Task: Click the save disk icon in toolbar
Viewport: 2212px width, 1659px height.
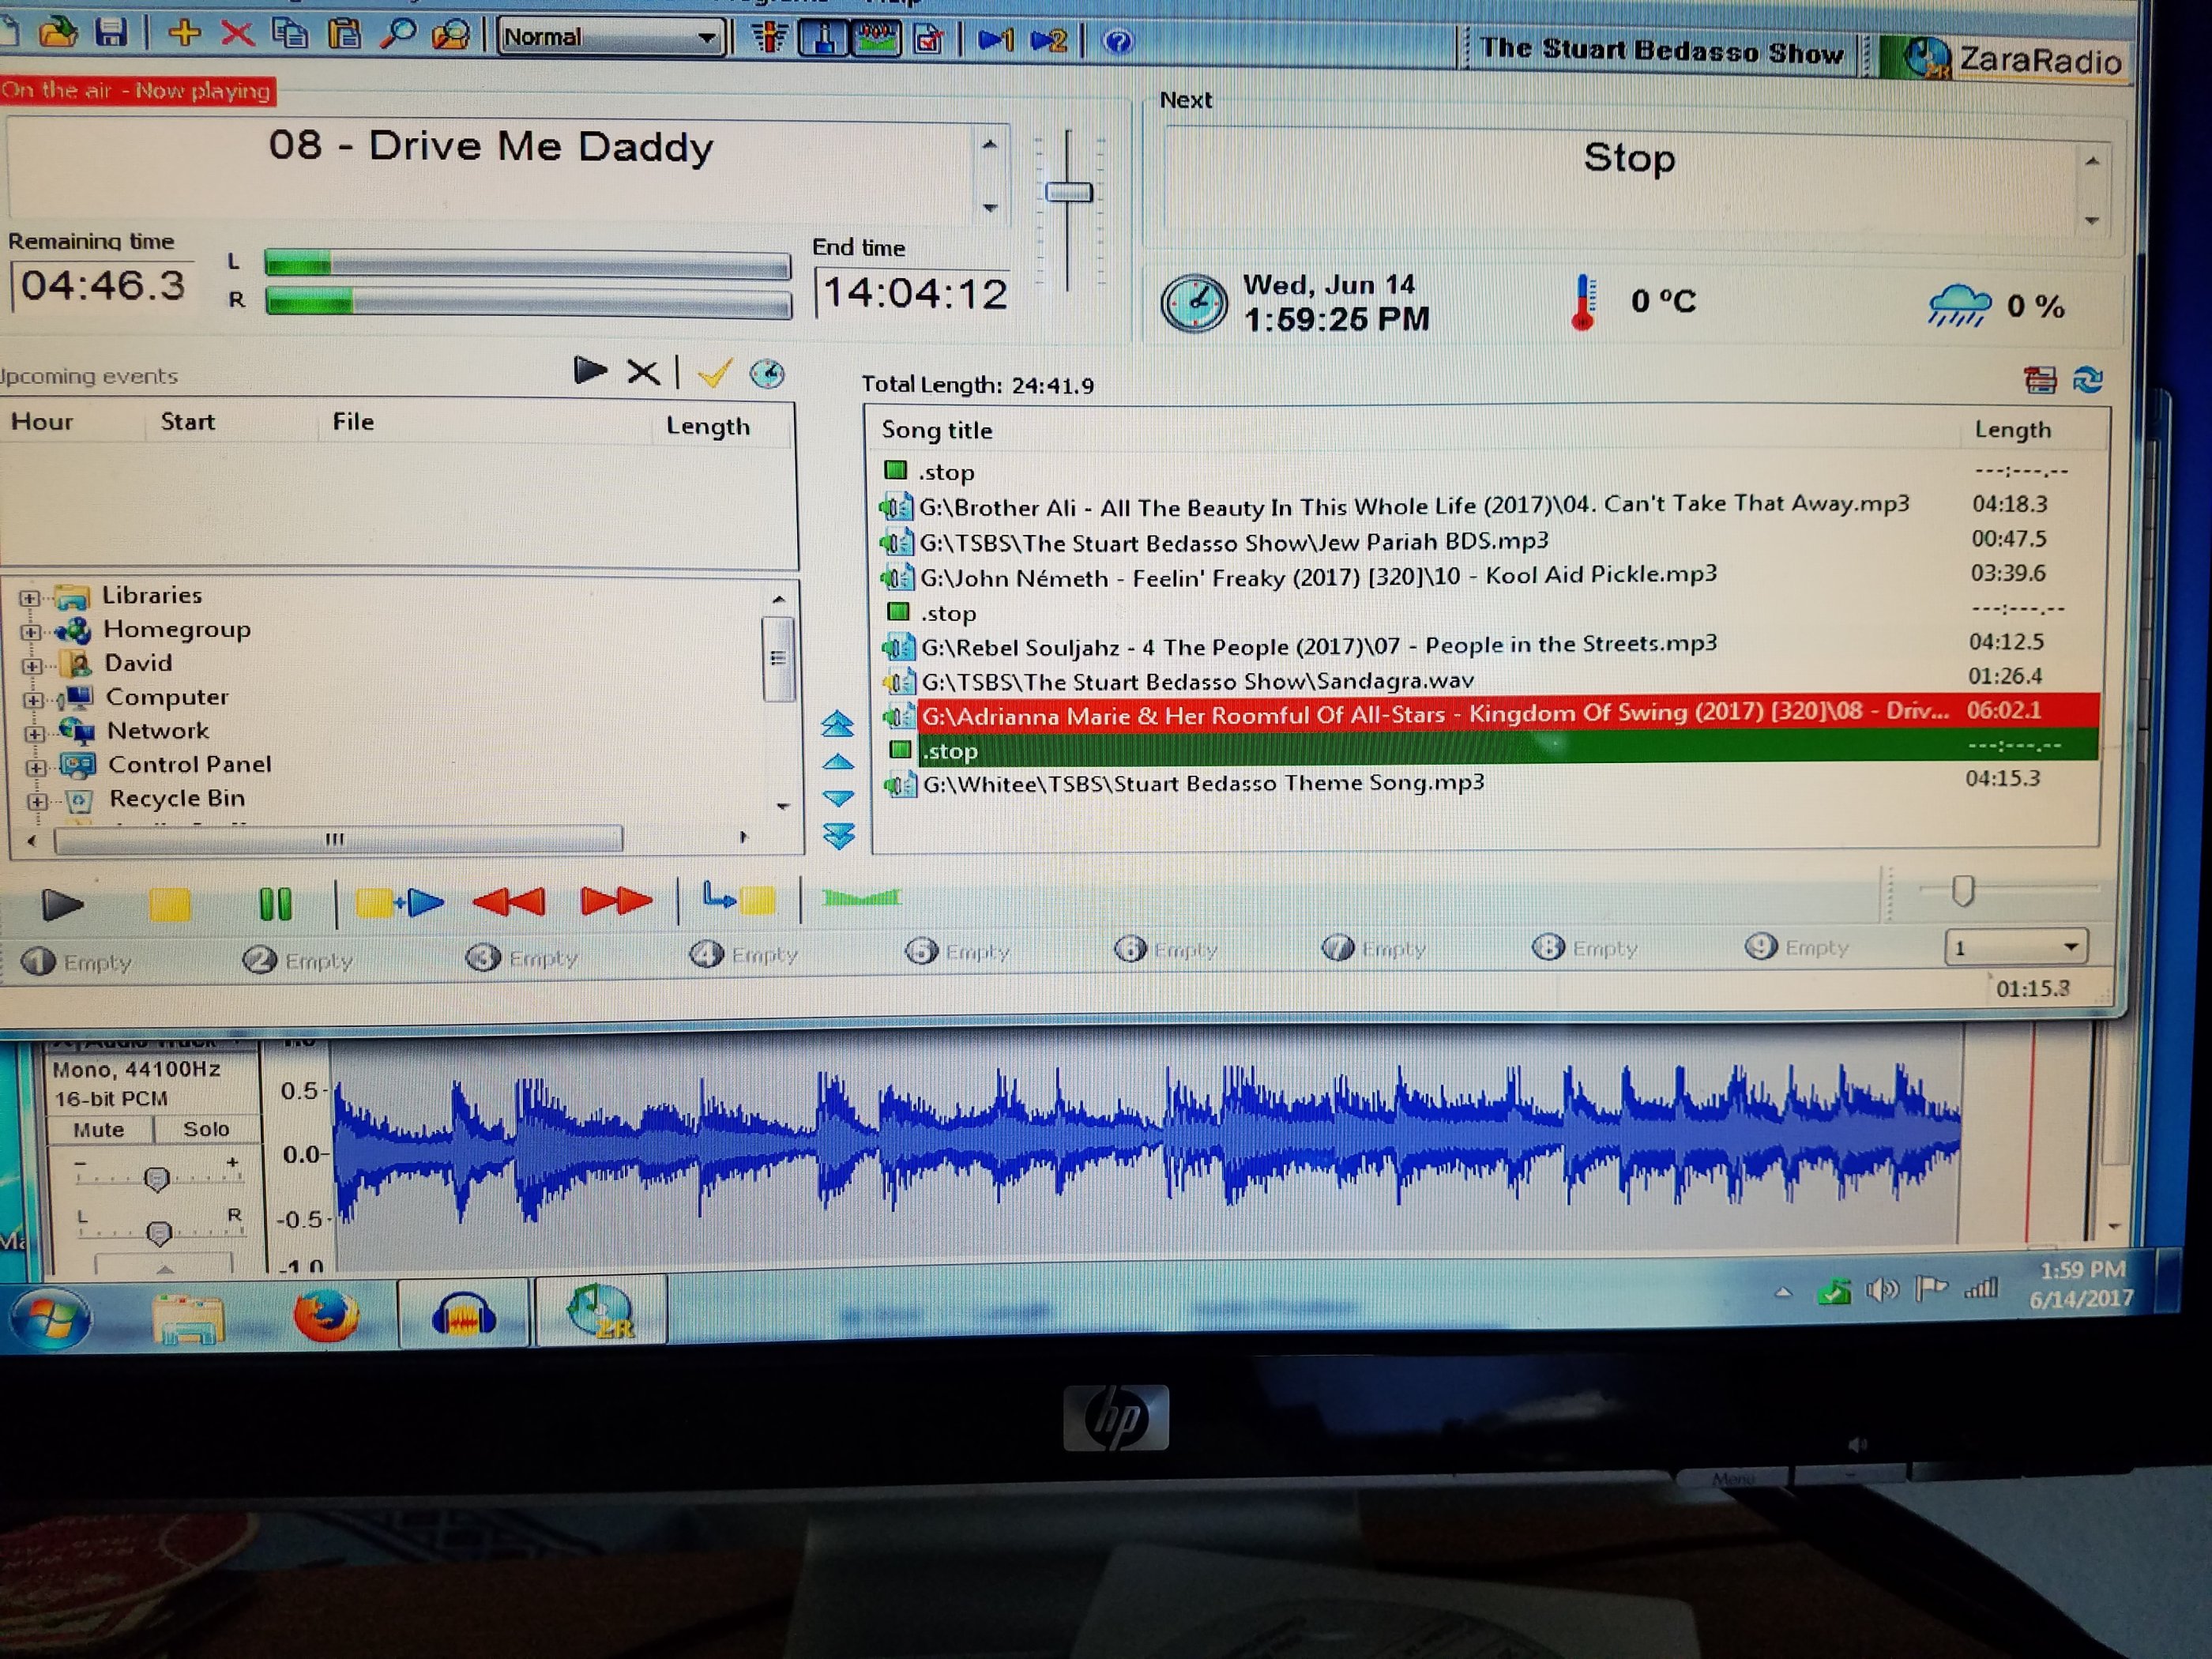Action: [111, 33]
